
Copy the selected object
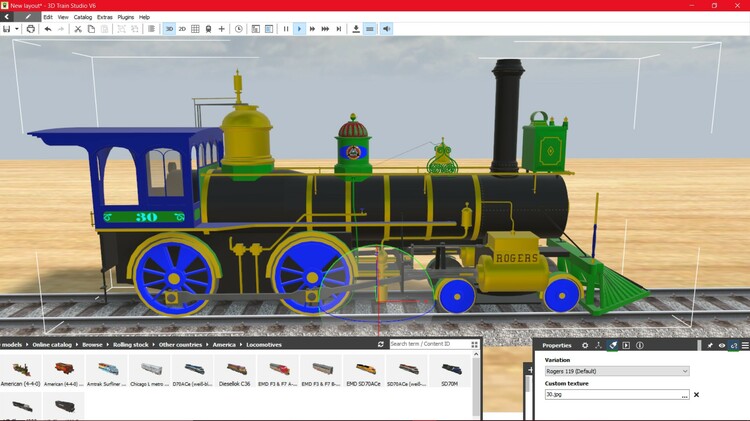(x=91, y=29)
